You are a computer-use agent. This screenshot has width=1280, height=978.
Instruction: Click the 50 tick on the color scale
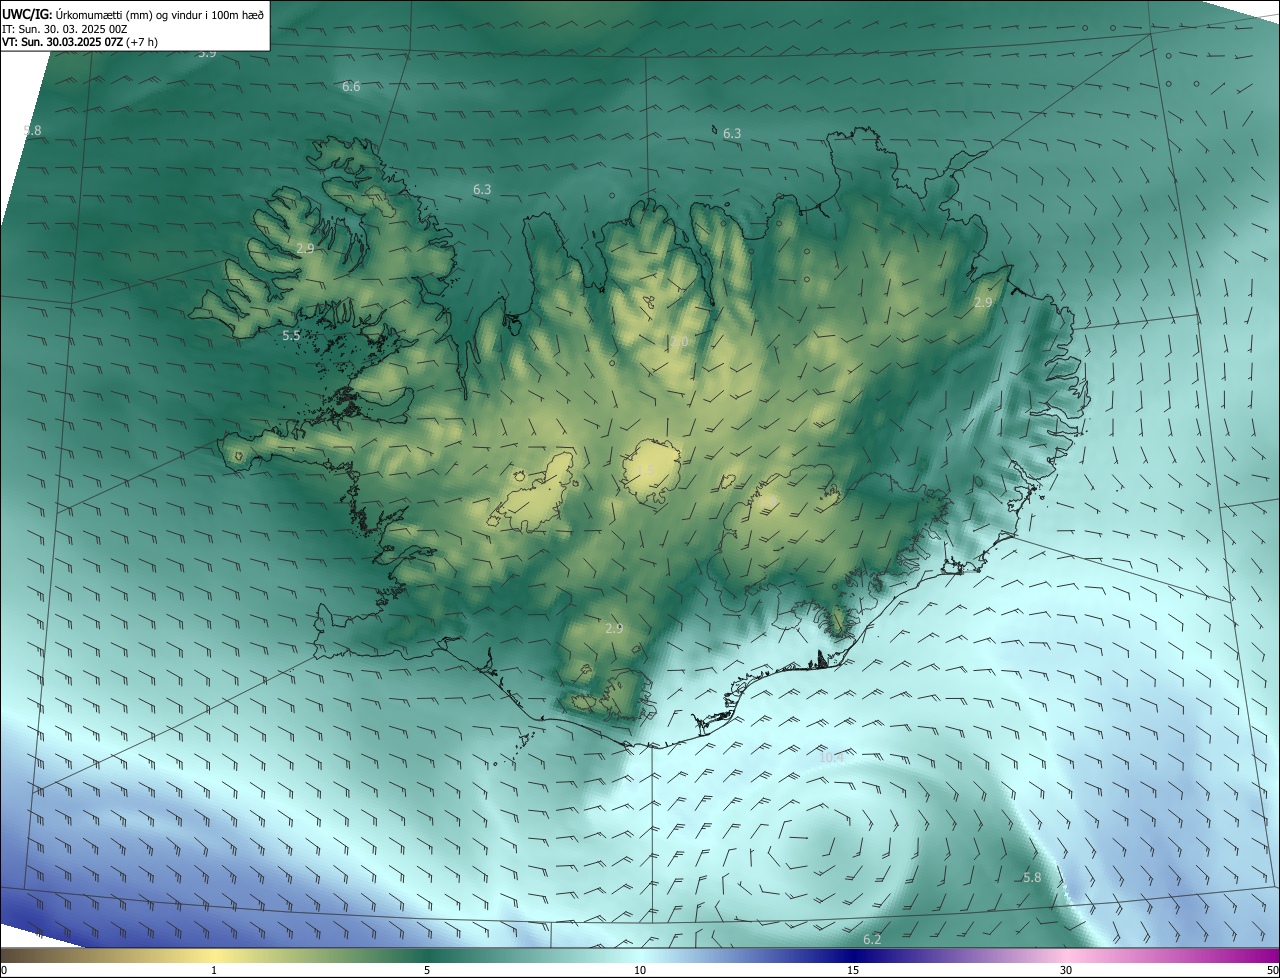point(1272,971)
